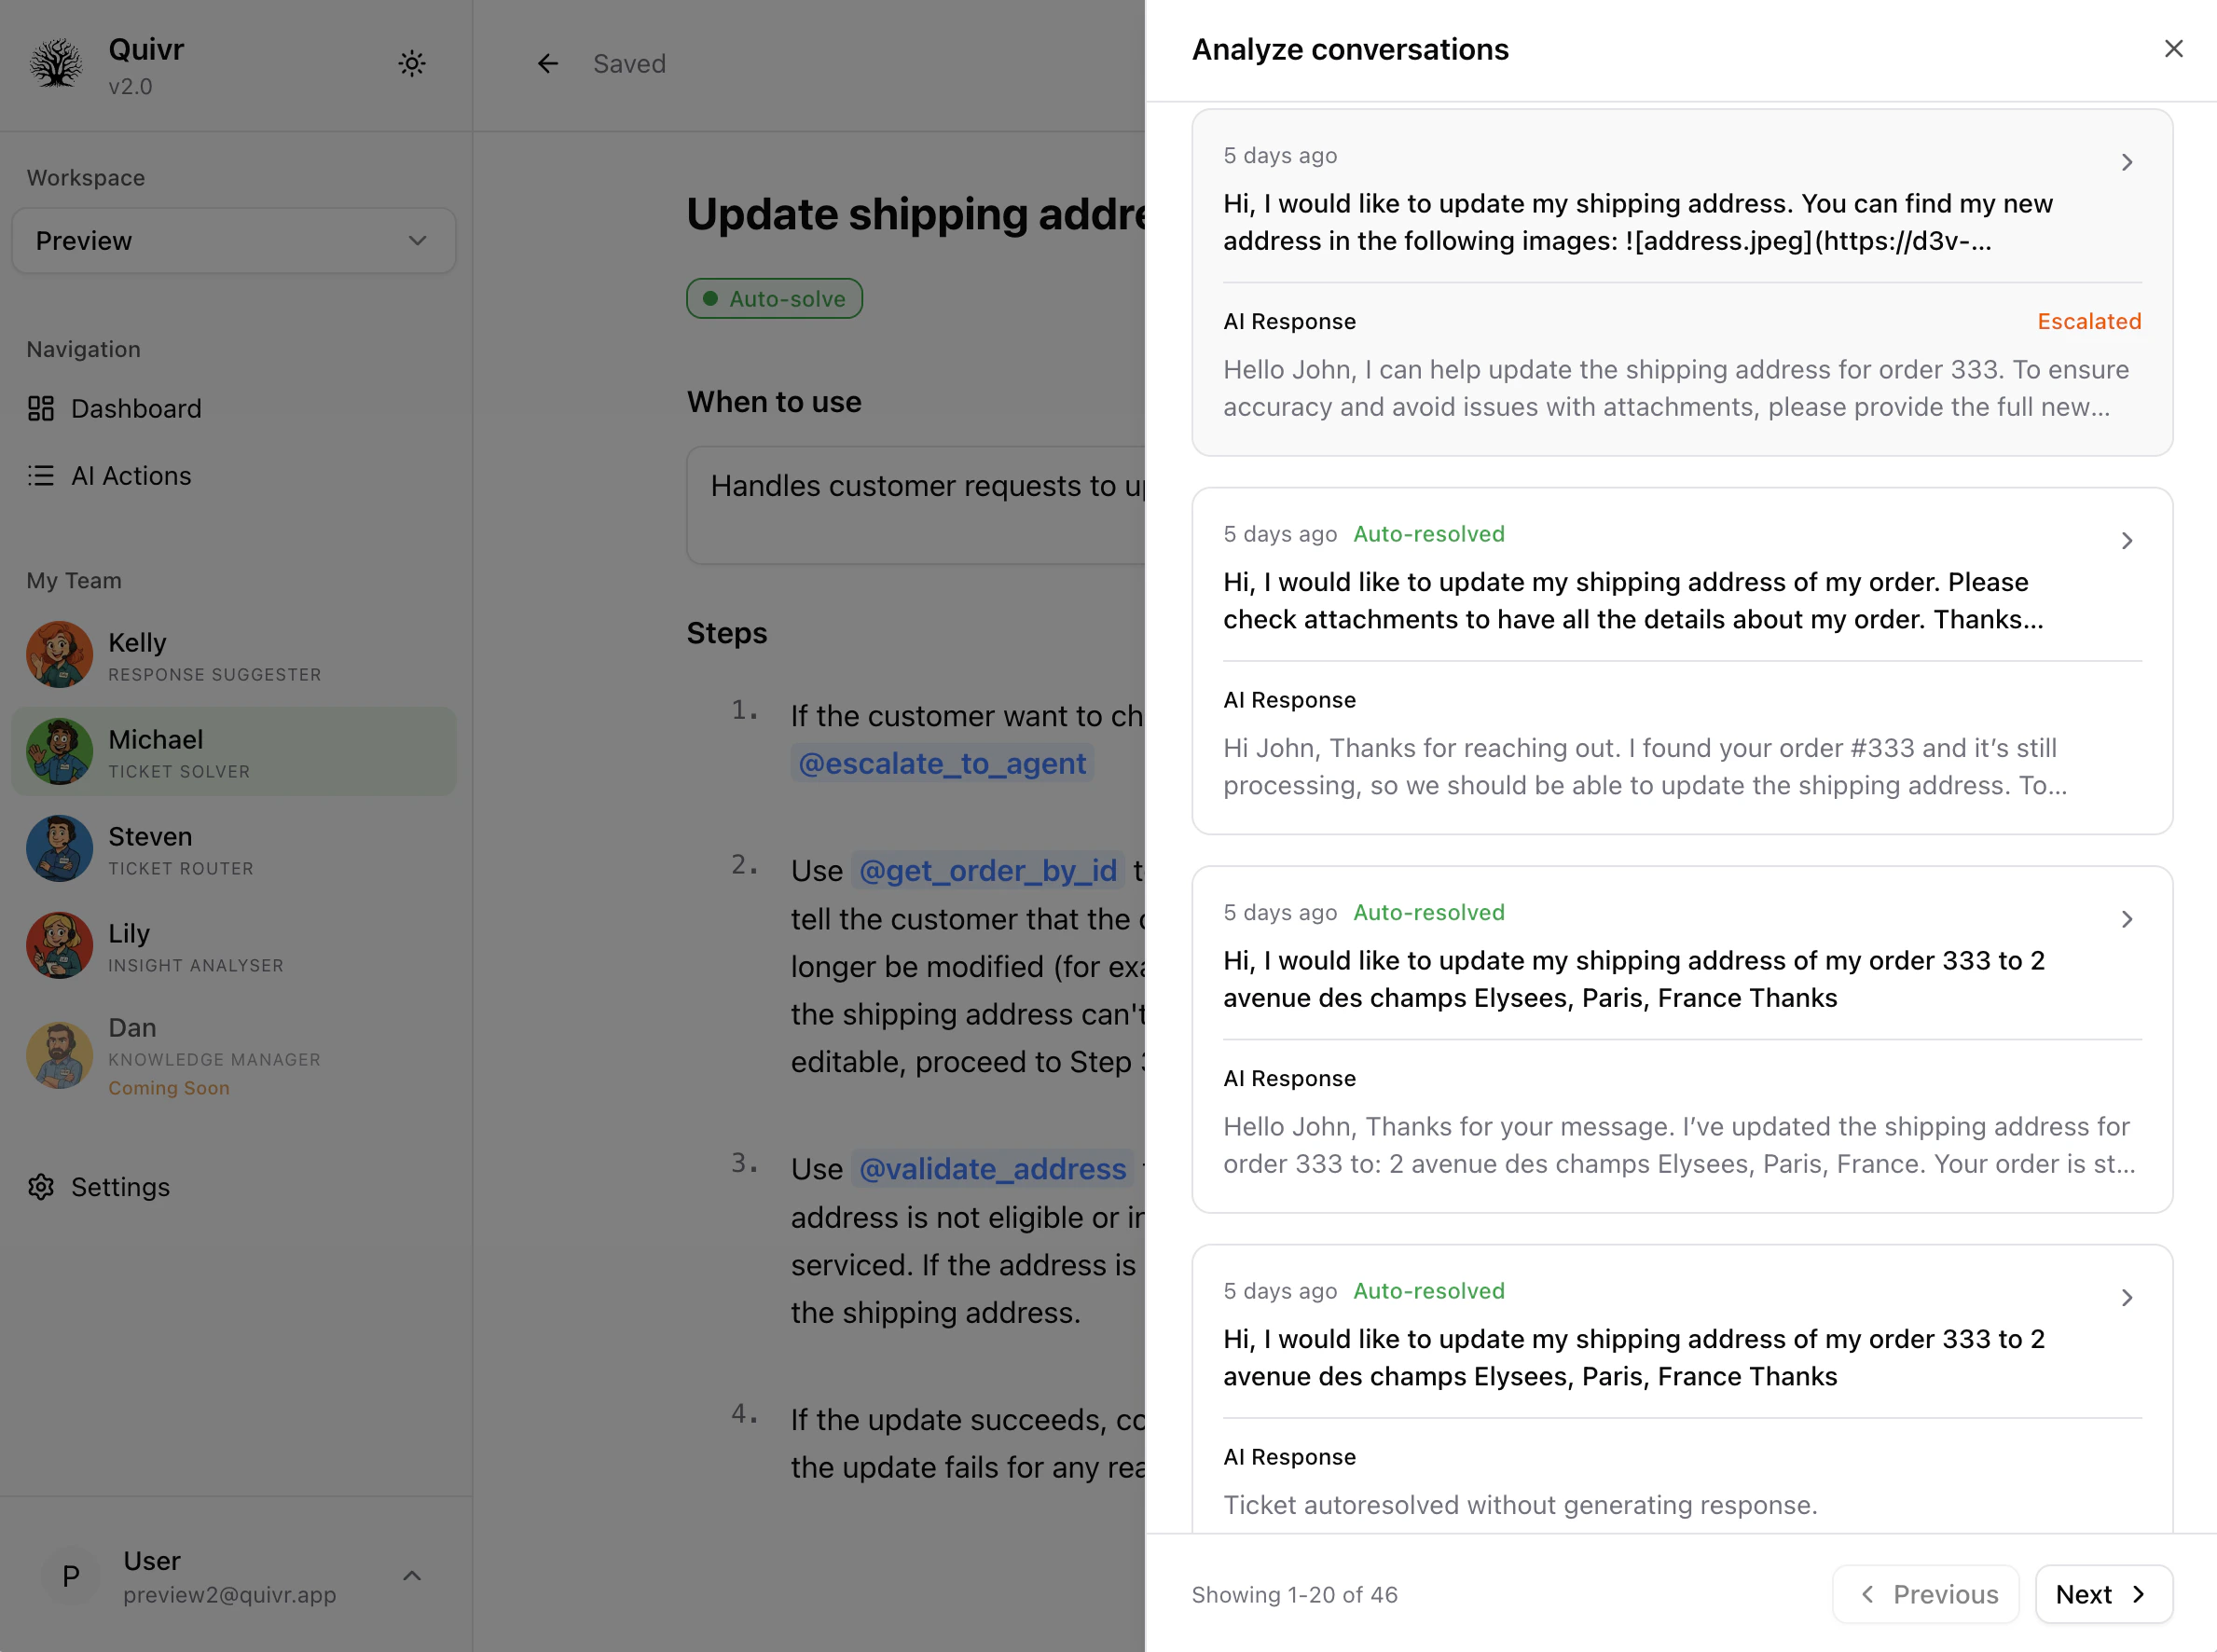This screenshot has width=2217, height=1652.
Task: Click the When to use description field
Action: (x=915, y=505)
